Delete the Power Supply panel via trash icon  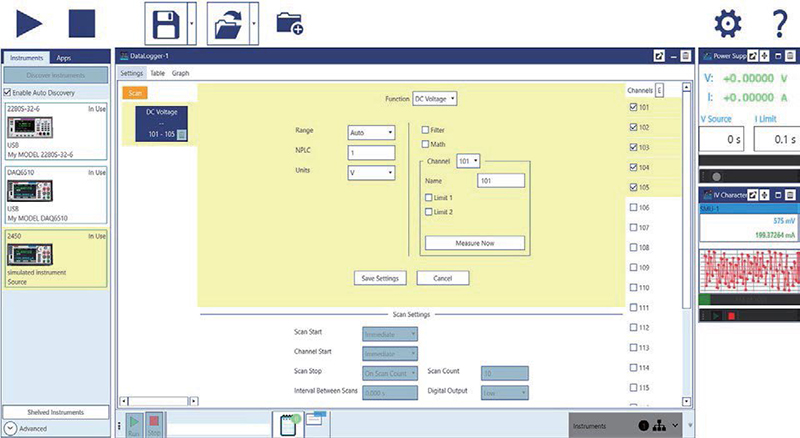click(790, 56)
